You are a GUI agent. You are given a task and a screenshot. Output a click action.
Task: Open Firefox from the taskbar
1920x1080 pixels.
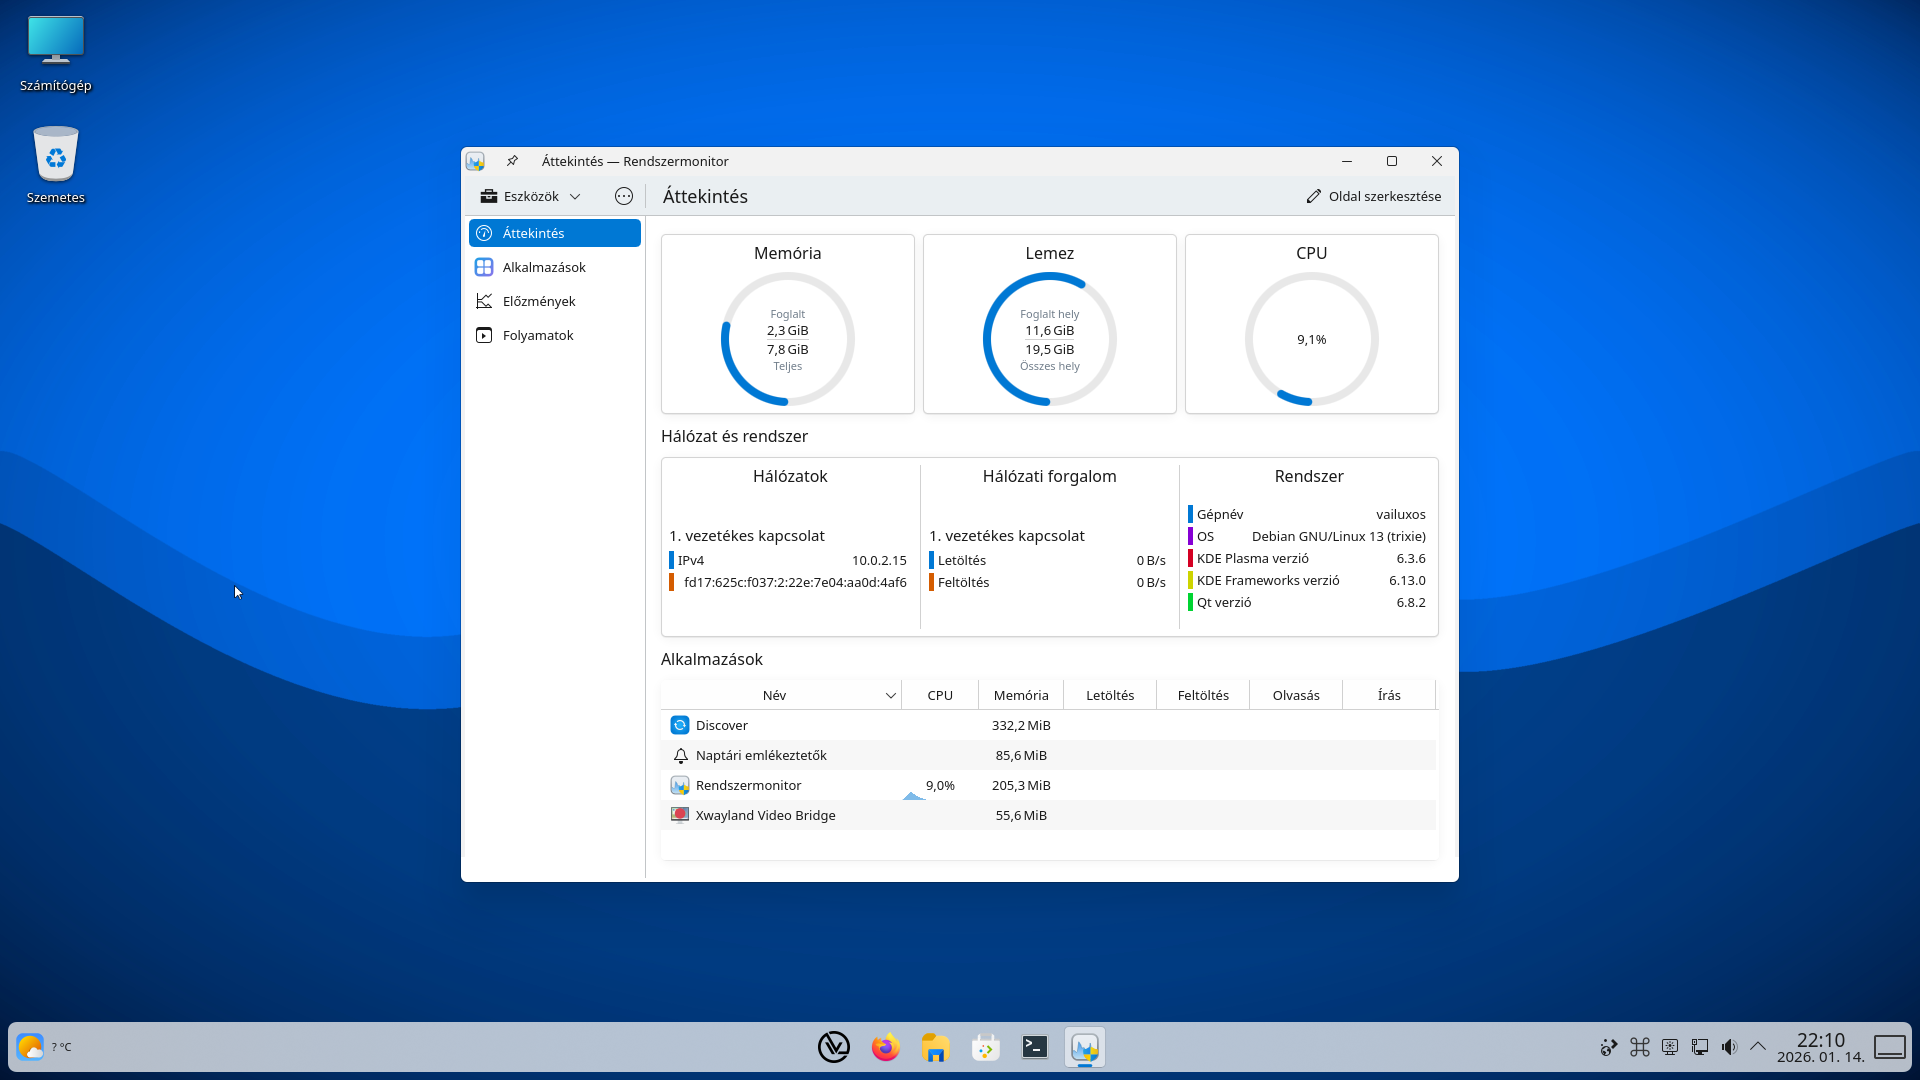(x=885, y=1047)
